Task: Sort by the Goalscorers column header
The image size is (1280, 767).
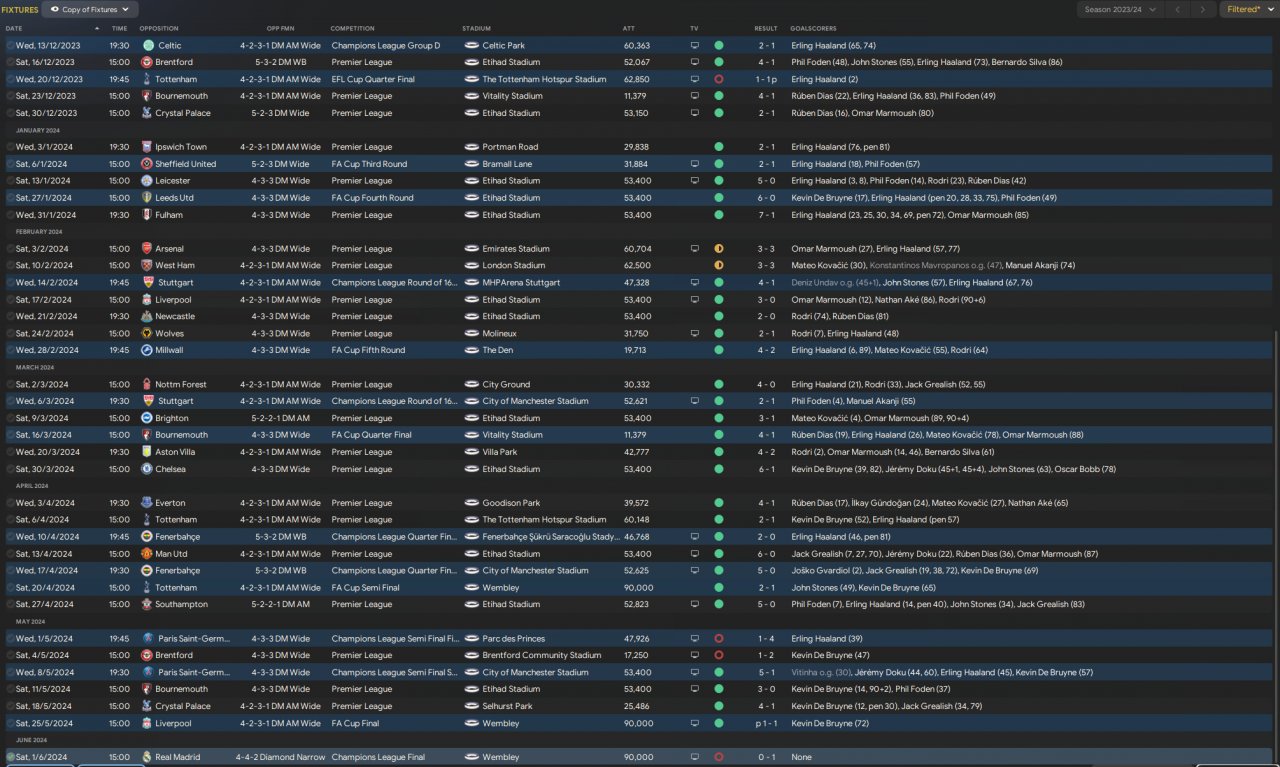Action: (813, 28)
